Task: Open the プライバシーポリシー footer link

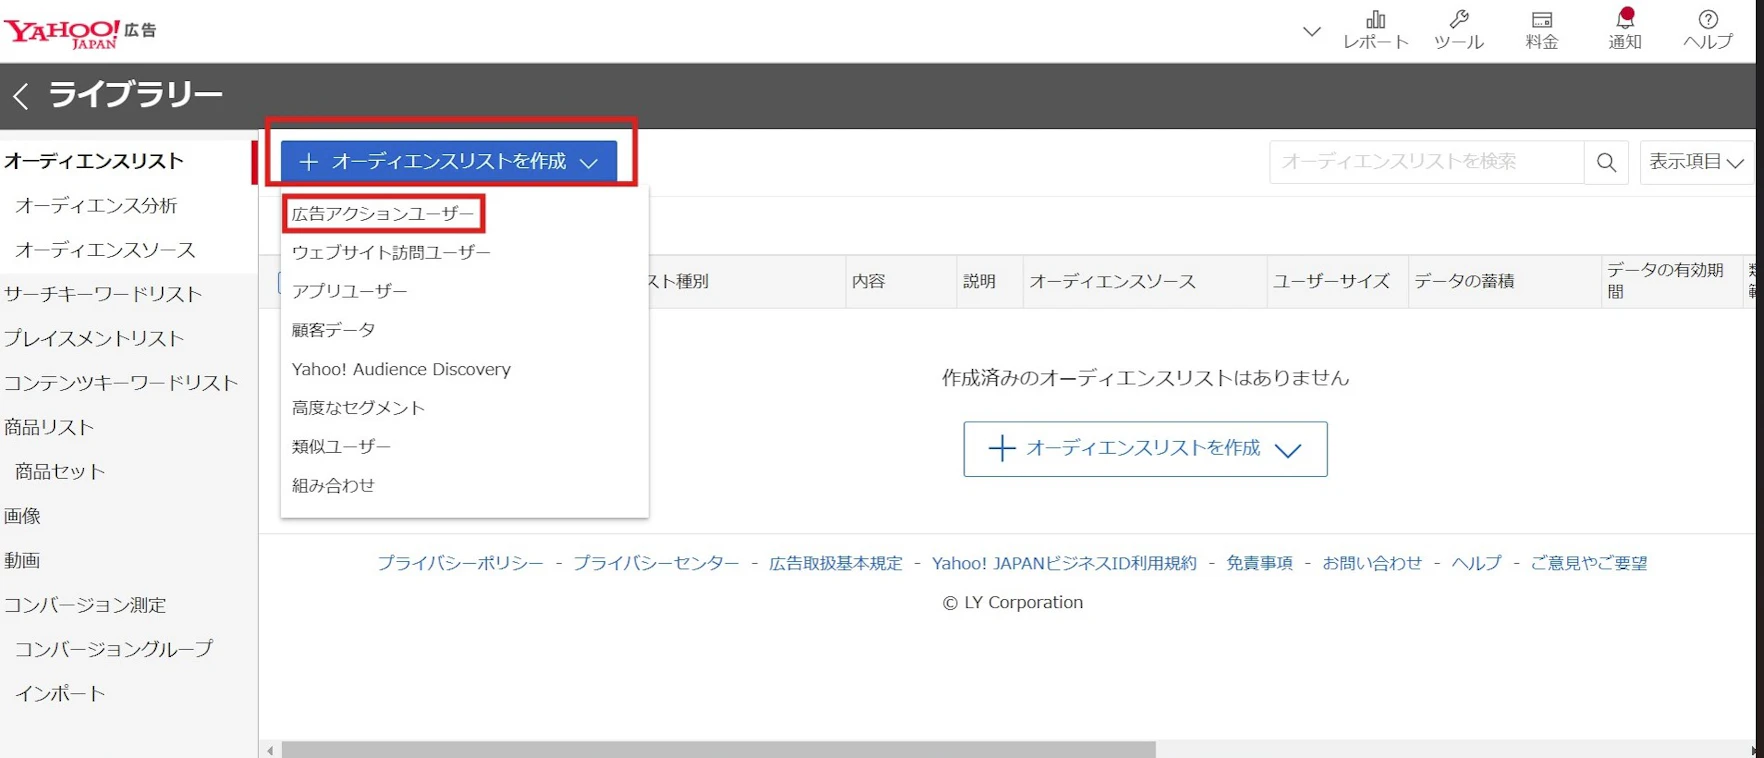Action: 460,563
